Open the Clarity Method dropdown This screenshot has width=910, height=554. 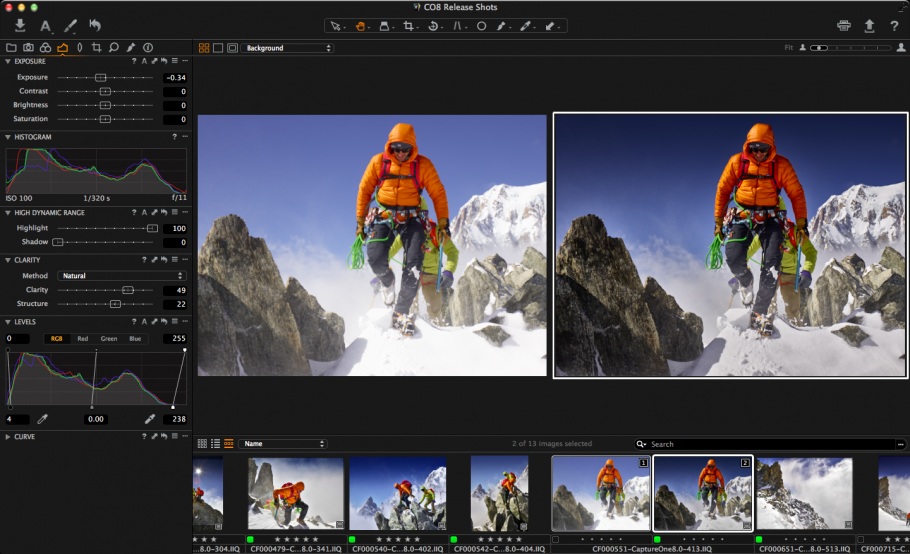pos(121,275)
